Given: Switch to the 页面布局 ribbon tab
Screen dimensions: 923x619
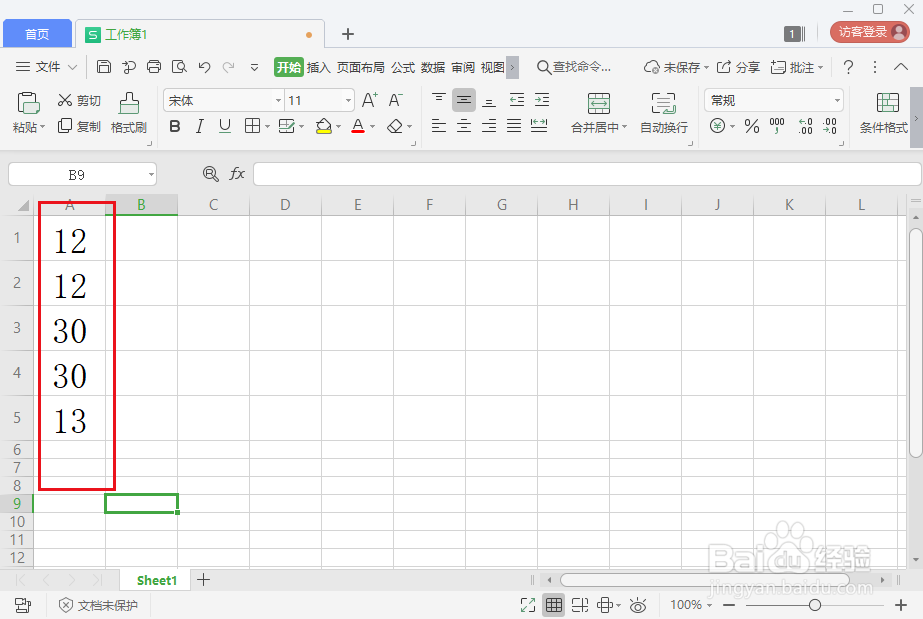Looking at the screenshot, I should [360, 68].
